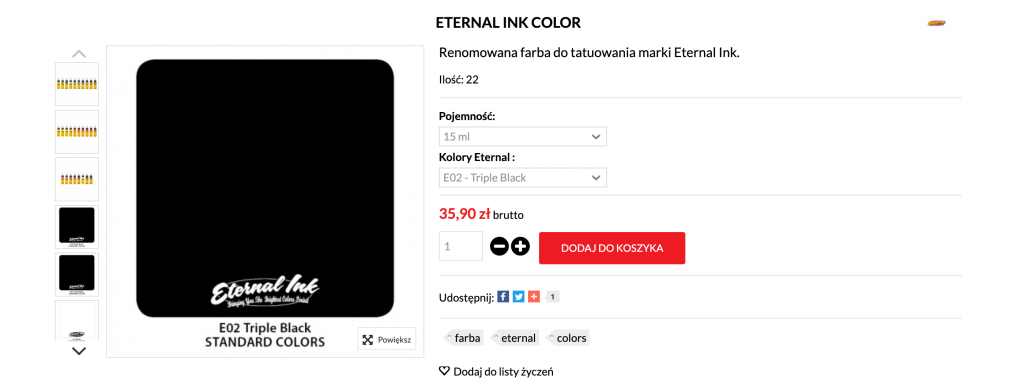The image size is (1024, 388).
Task: Decrease quantity with minus icon
Action: pyautogui.click(x=500, y=247)
